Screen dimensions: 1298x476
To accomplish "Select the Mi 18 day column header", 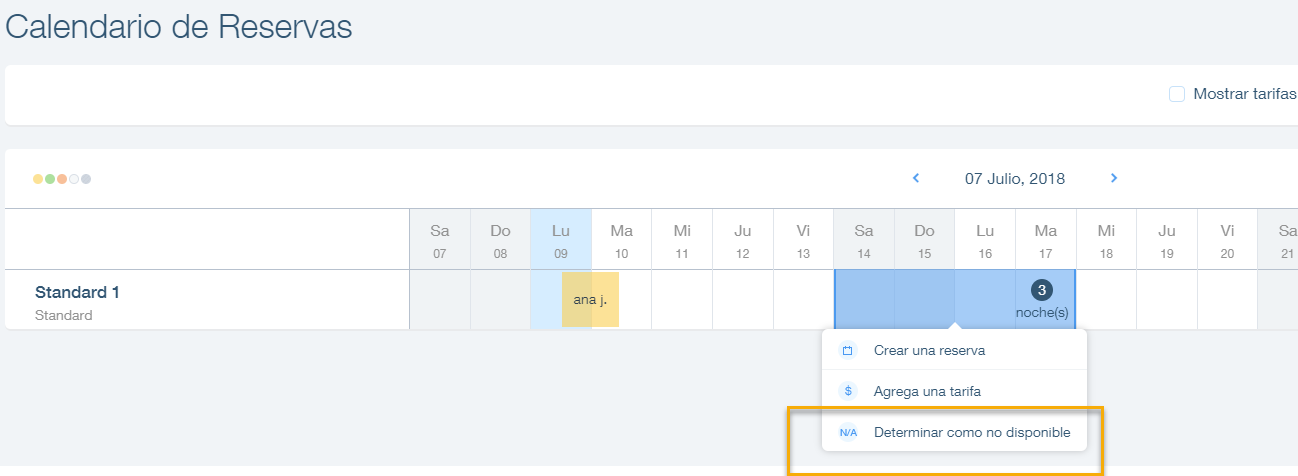I will point(1106,240).
